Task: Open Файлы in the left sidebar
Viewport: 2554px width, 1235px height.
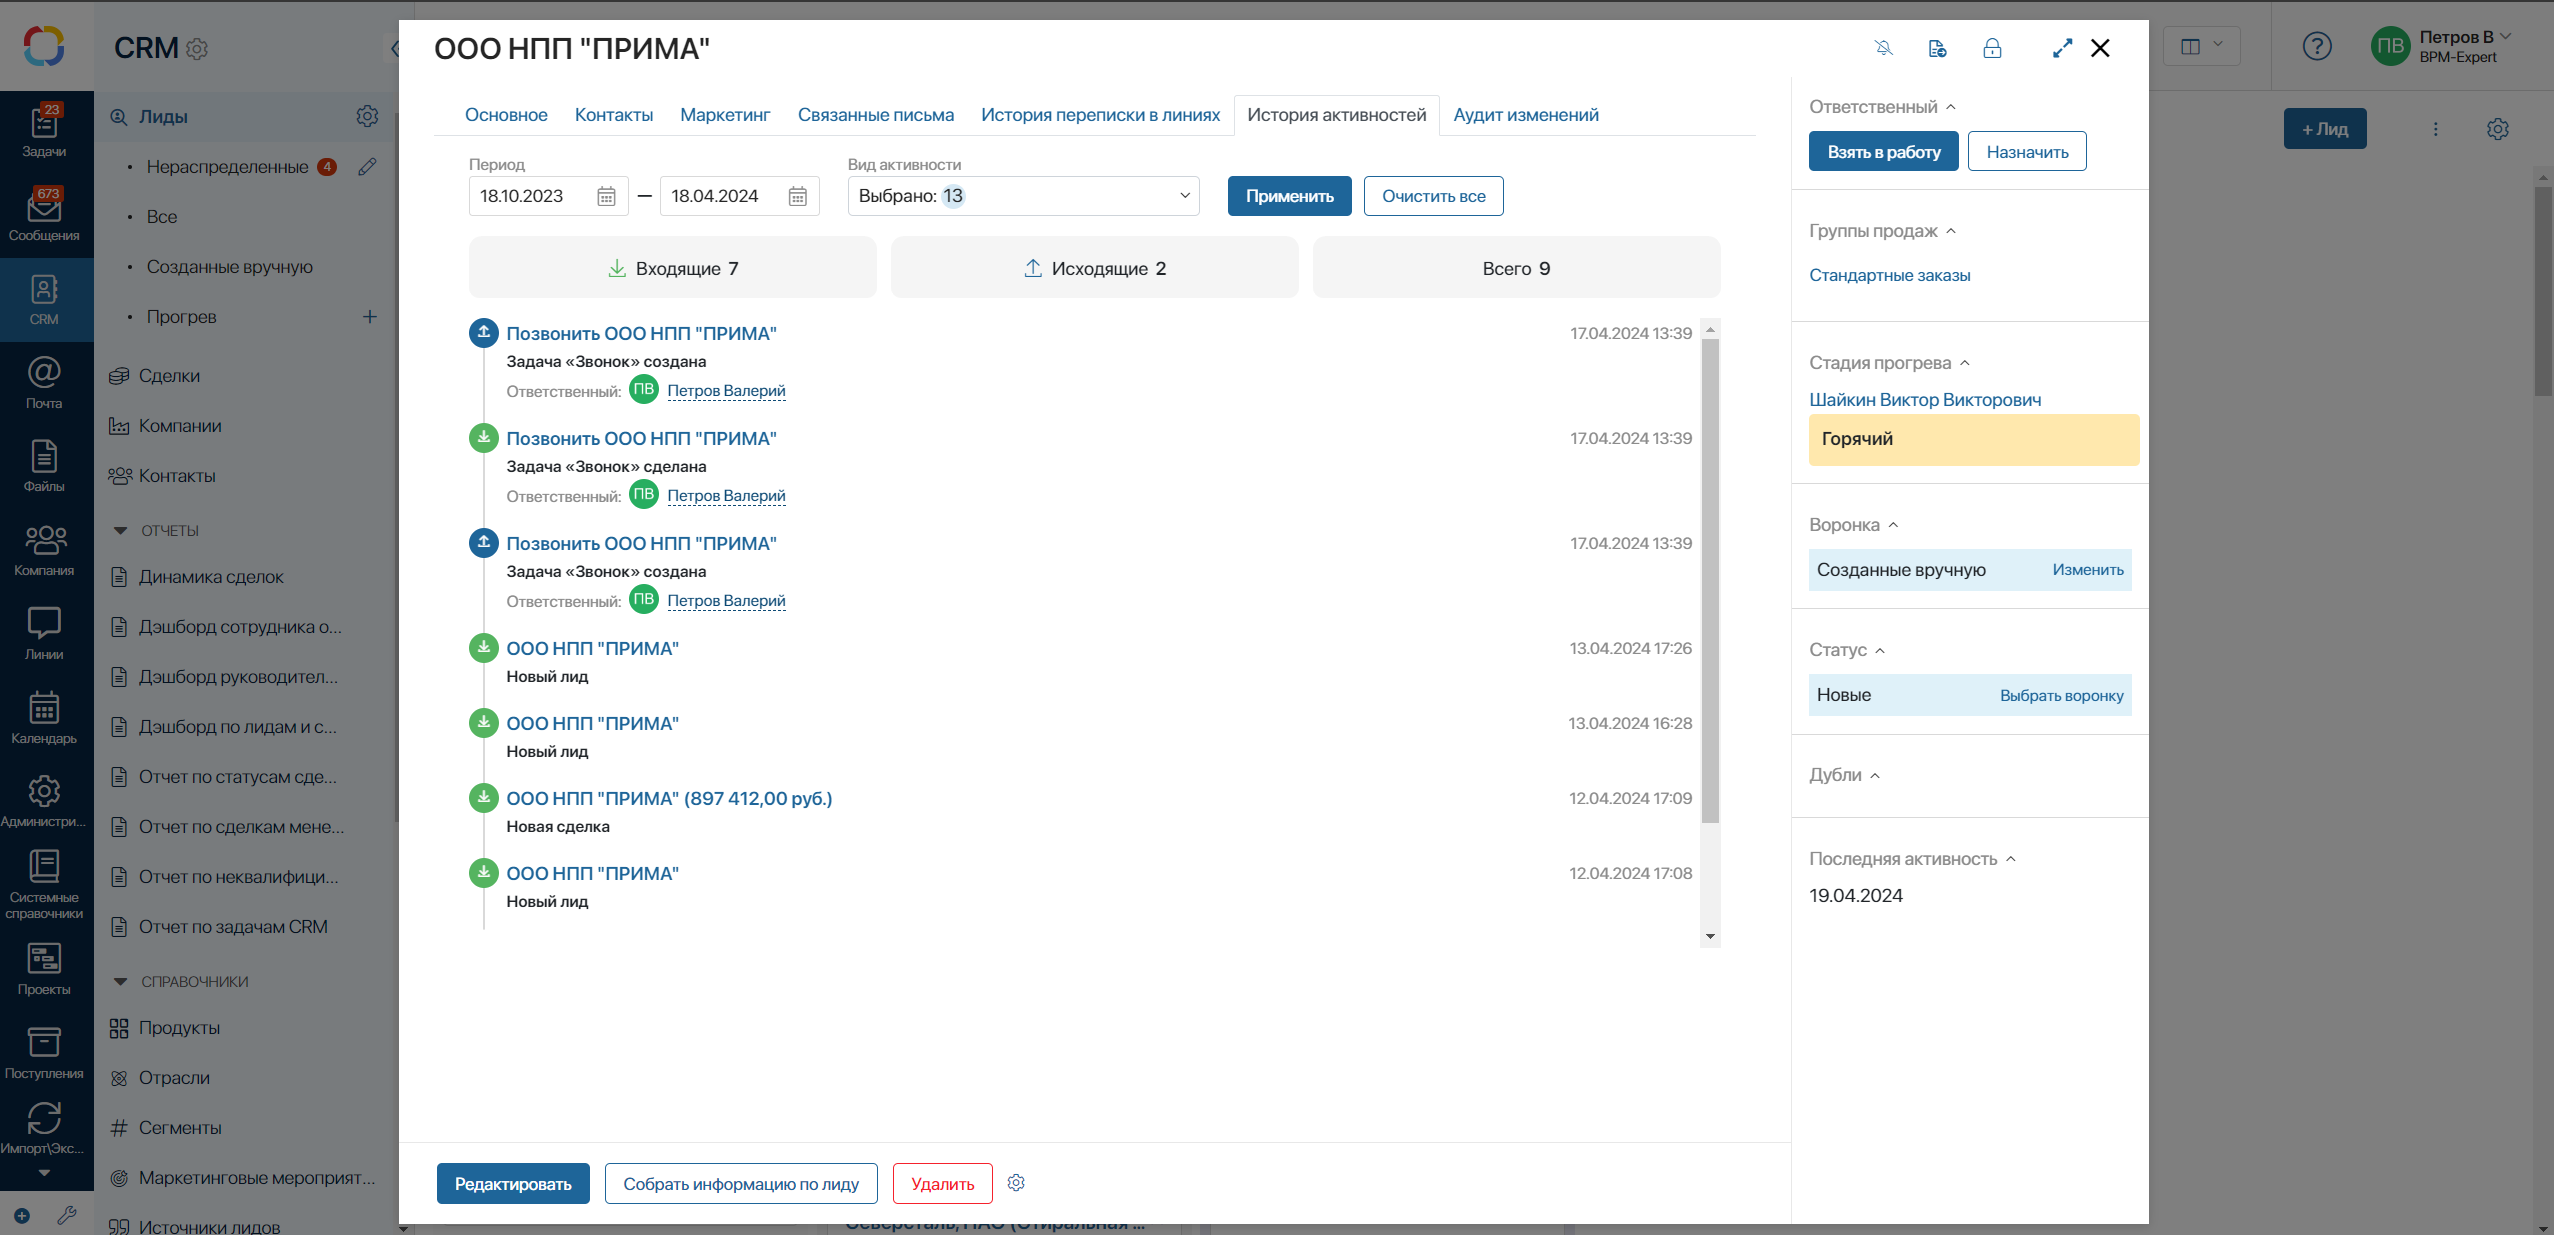Action: tap(44, 467)
